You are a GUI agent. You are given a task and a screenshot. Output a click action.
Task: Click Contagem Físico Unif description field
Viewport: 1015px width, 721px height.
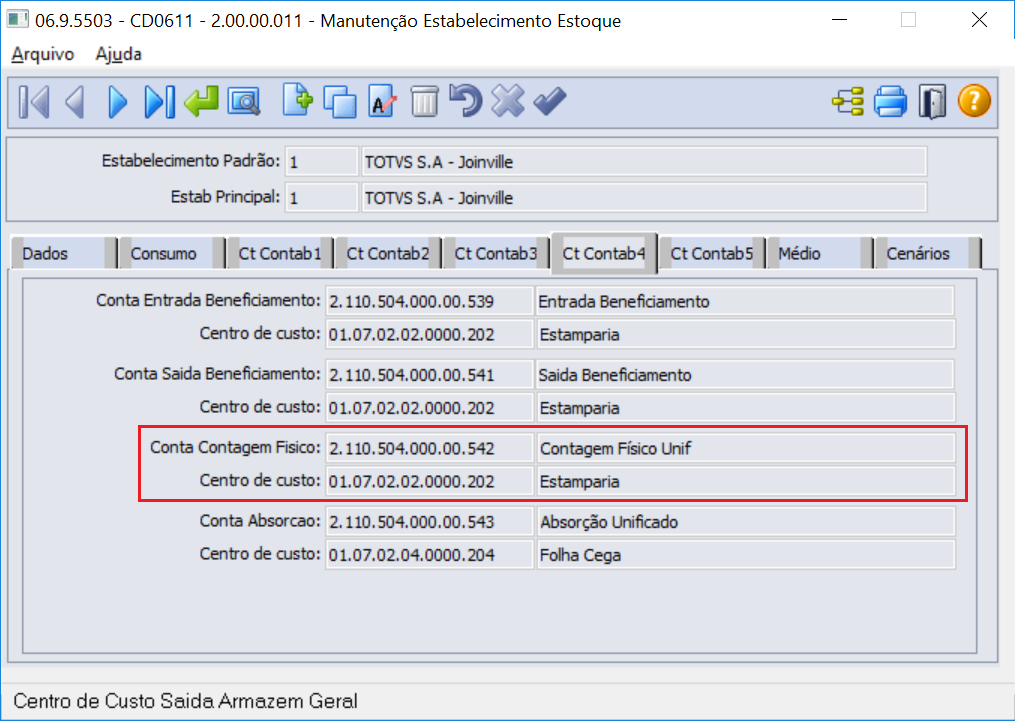pos(745,449)
